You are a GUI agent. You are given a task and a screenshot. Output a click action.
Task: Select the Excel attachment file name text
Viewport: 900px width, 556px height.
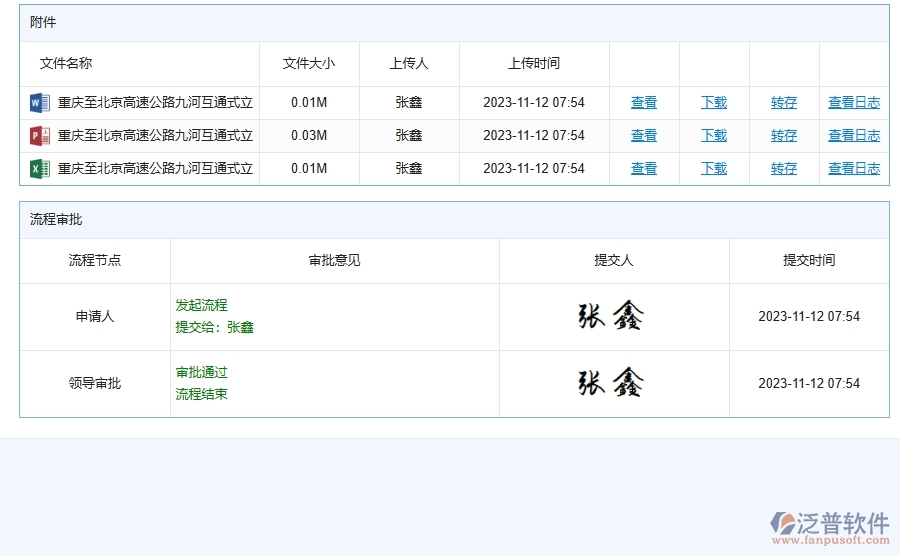tap(156, 169)
